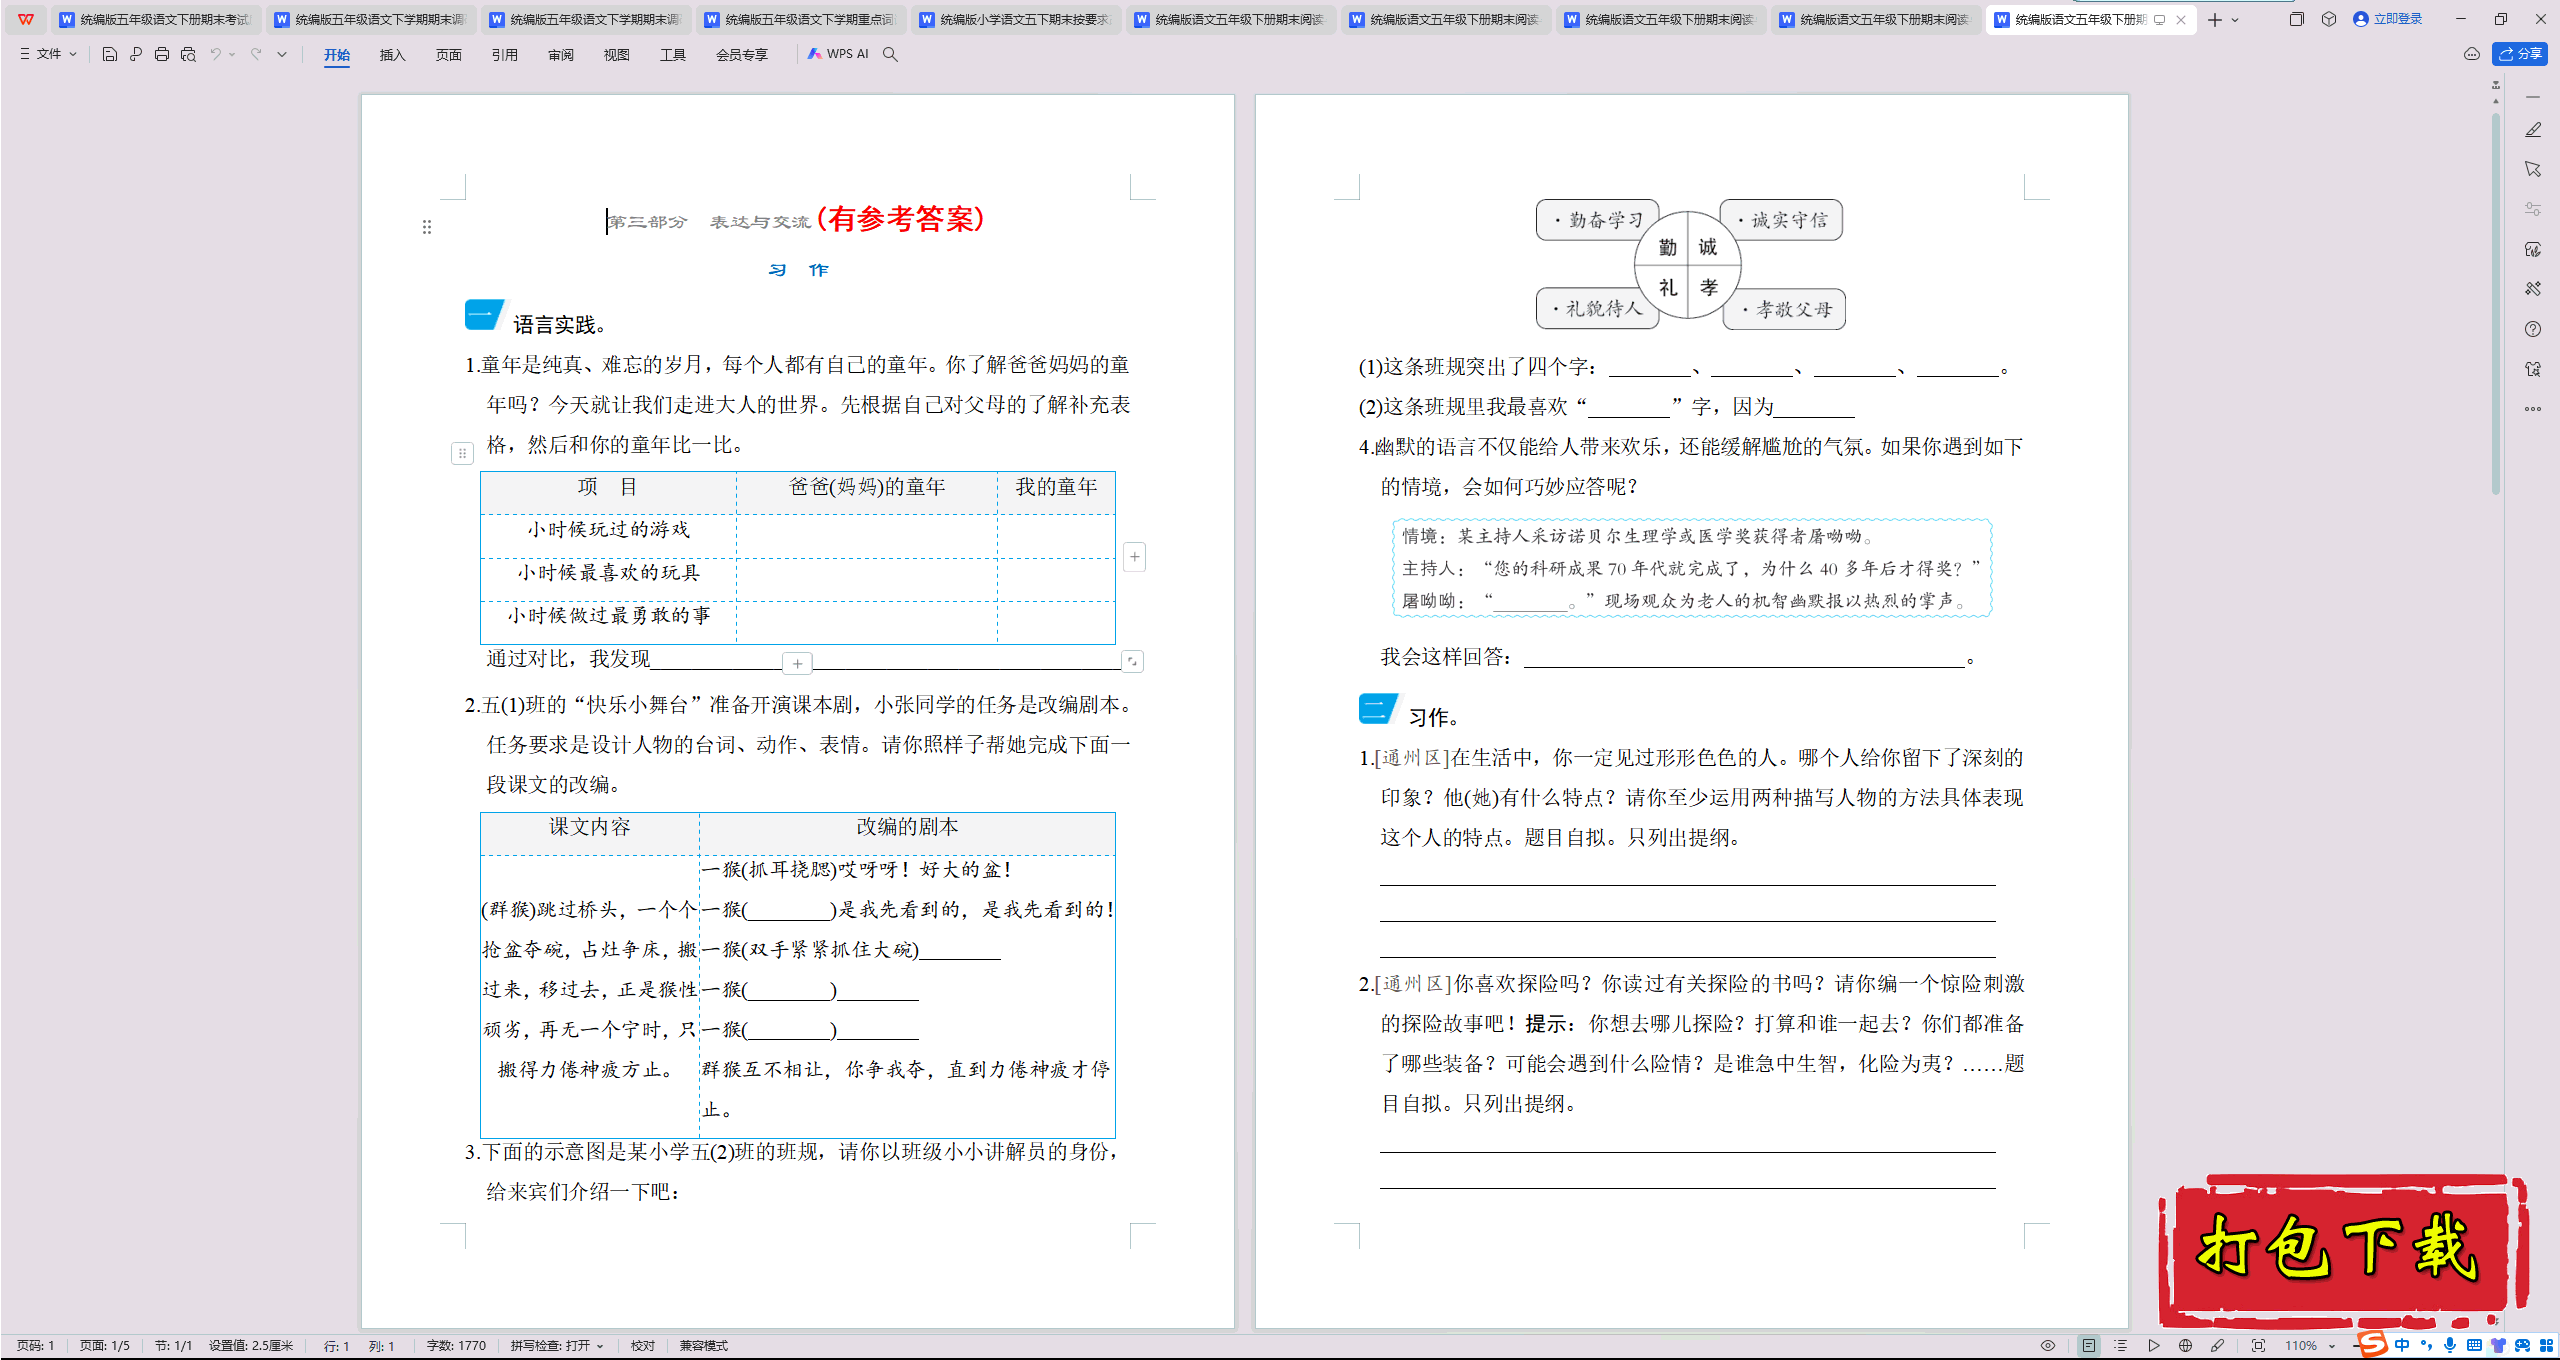
Task: Click the cube skin icon in title bar
Action: pos(2329,19)
